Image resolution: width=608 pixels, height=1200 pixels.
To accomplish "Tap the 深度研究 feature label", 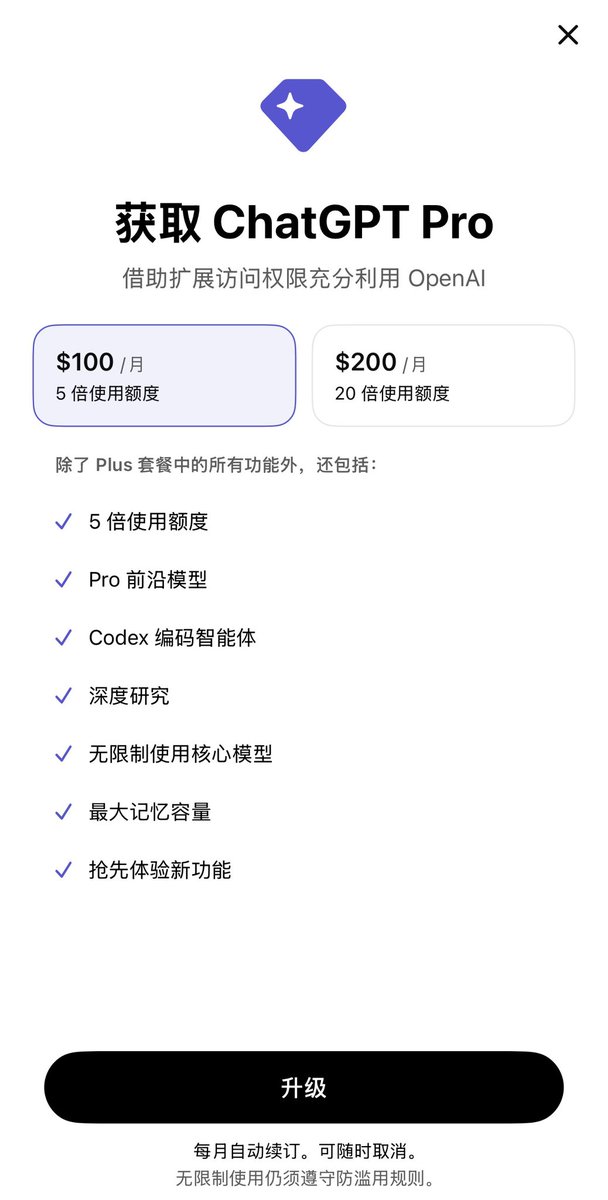I will click(x=129, y=696).
